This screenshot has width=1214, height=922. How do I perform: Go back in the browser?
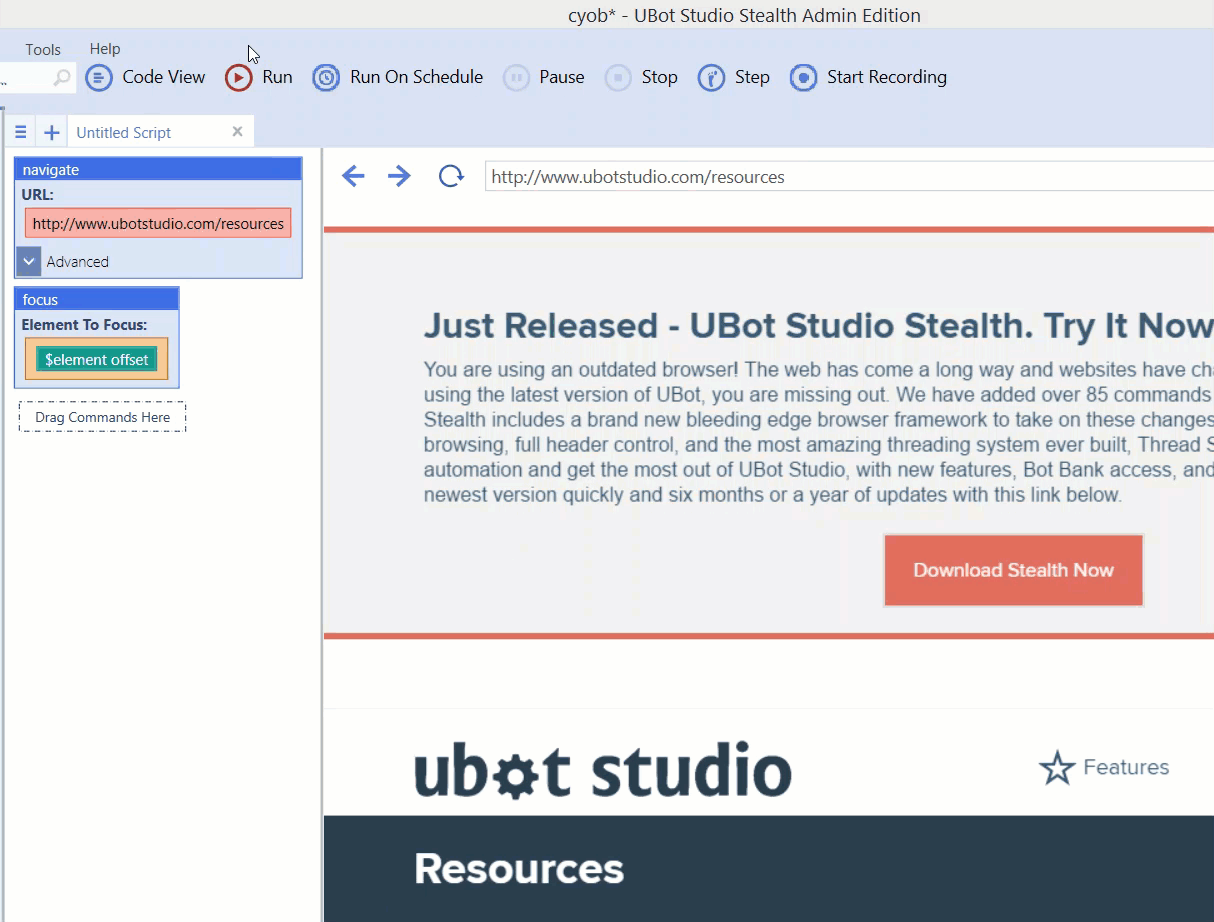pos(353,177)
